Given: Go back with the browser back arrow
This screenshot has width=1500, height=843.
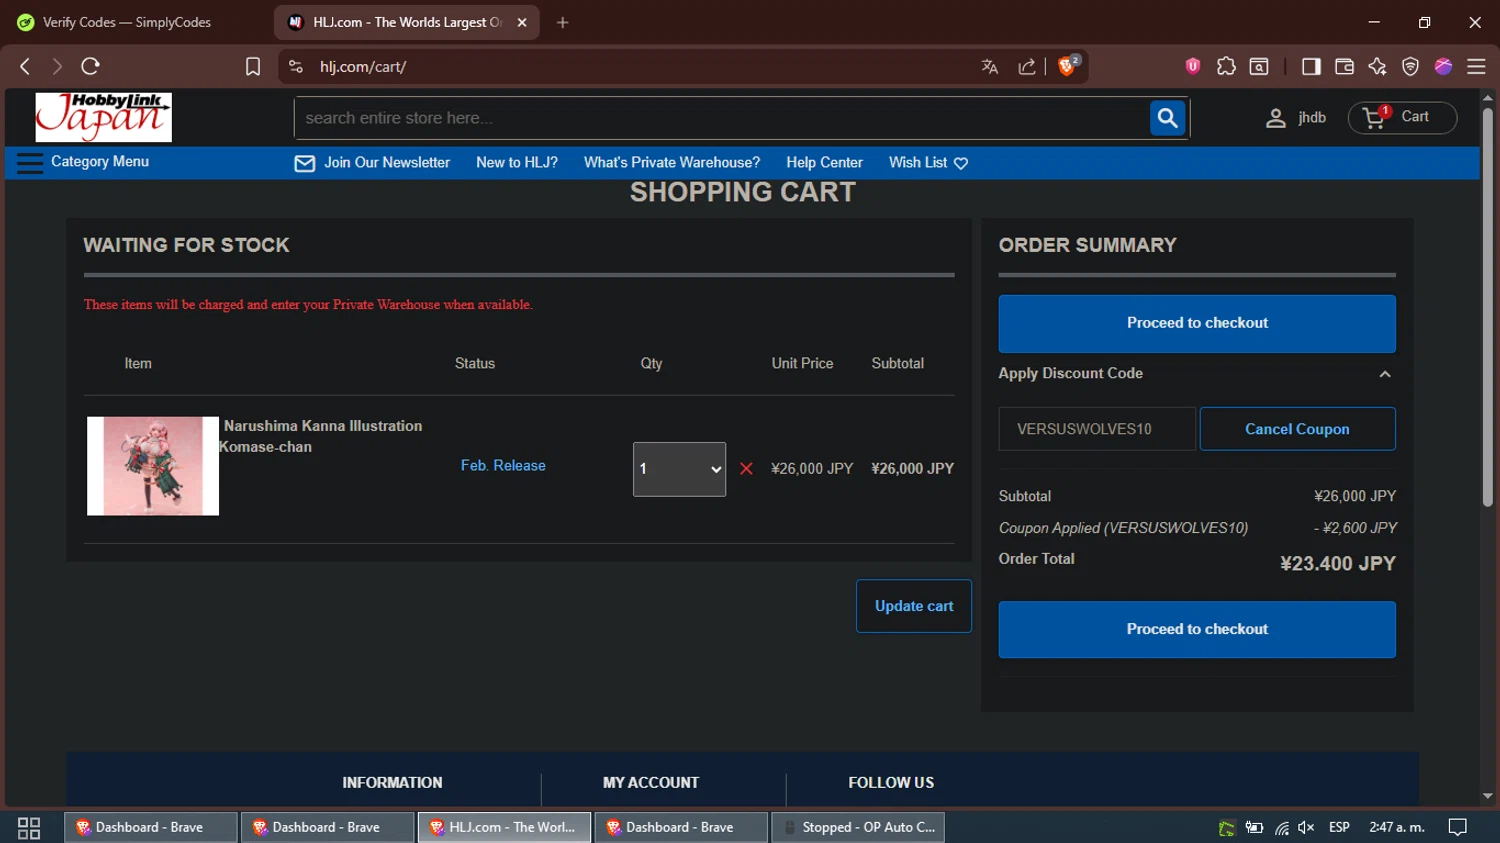Looking at the screenshot, I should tap(26, 66).
